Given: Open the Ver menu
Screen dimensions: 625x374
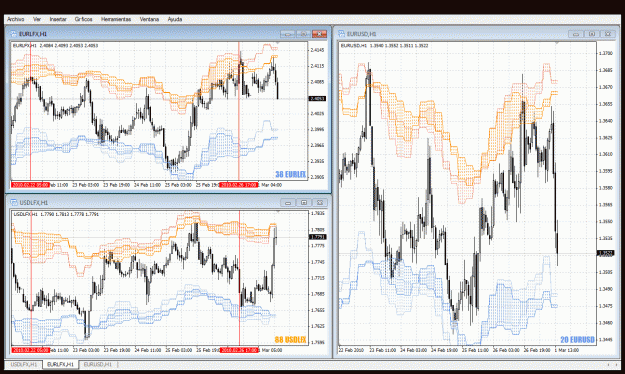Looking at the screenshot, I should (x=37, y=19).
